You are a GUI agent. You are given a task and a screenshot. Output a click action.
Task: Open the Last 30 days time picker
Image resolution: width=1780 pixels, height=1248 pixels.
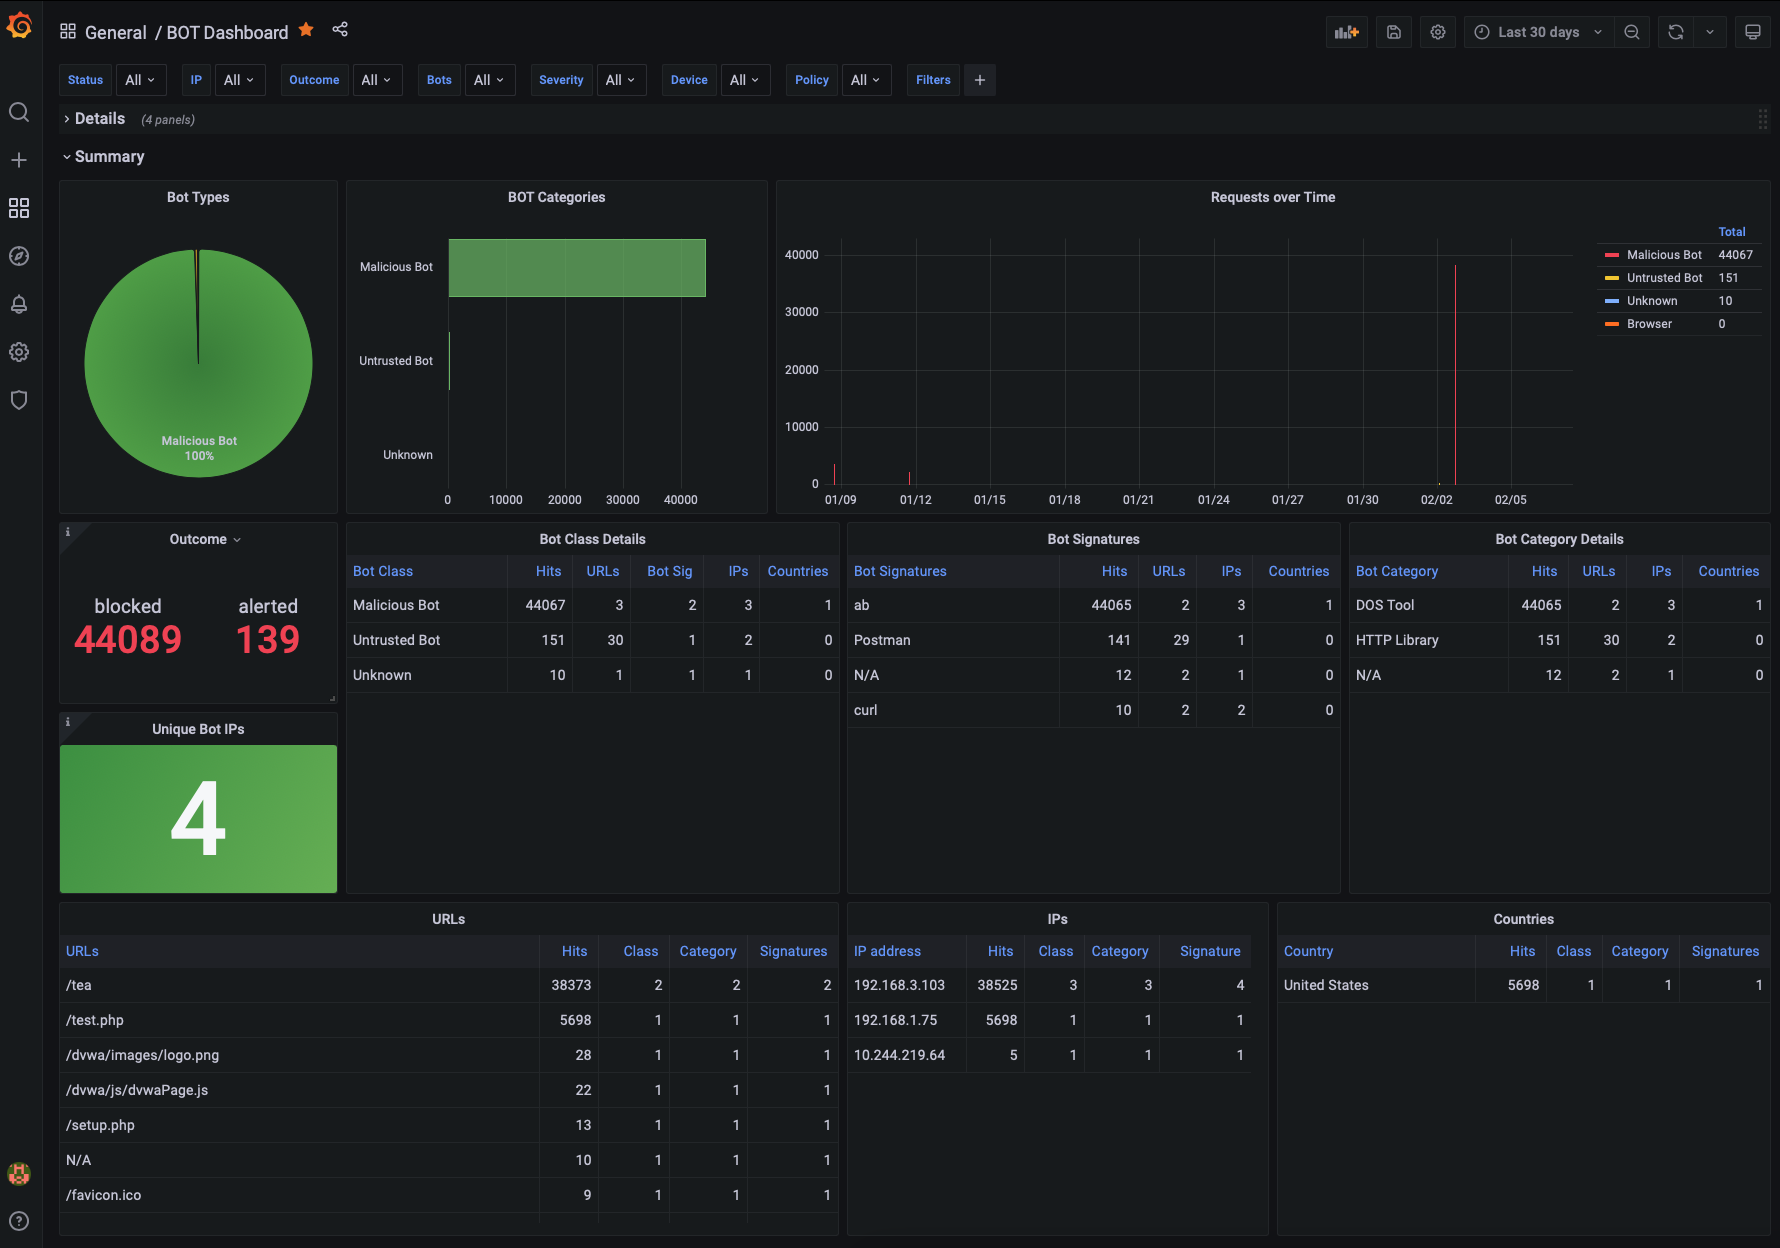click(1538, 32)
